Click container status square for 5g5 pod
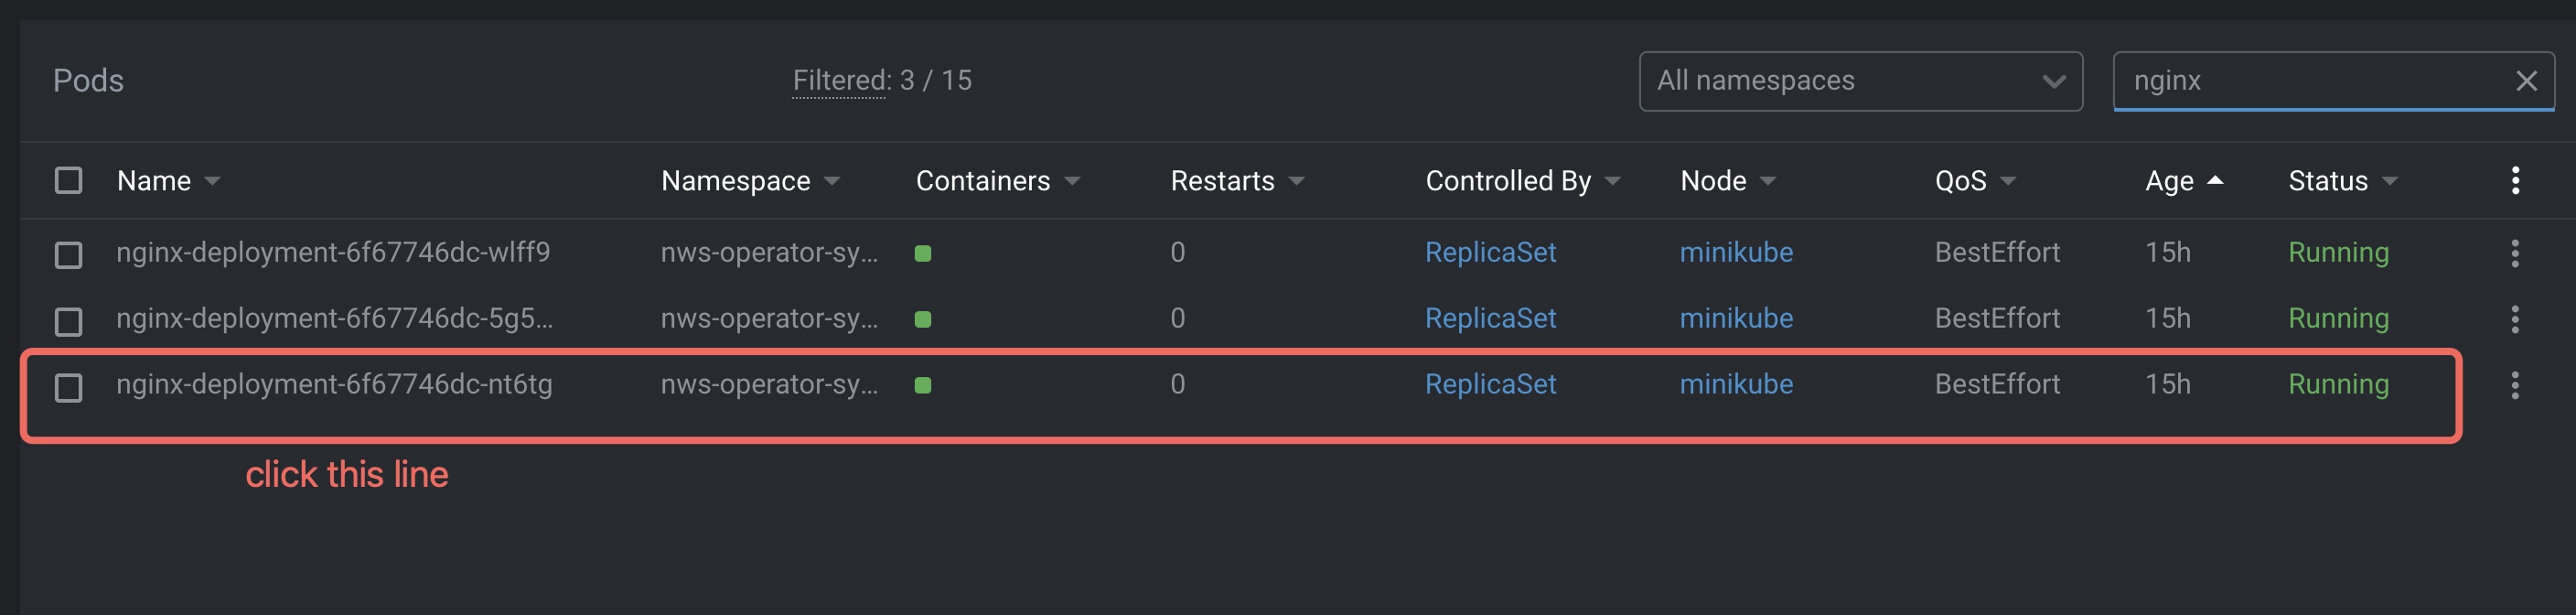Image resolution: width=2576 pixels, height=615 pixels. pos(922,320)
